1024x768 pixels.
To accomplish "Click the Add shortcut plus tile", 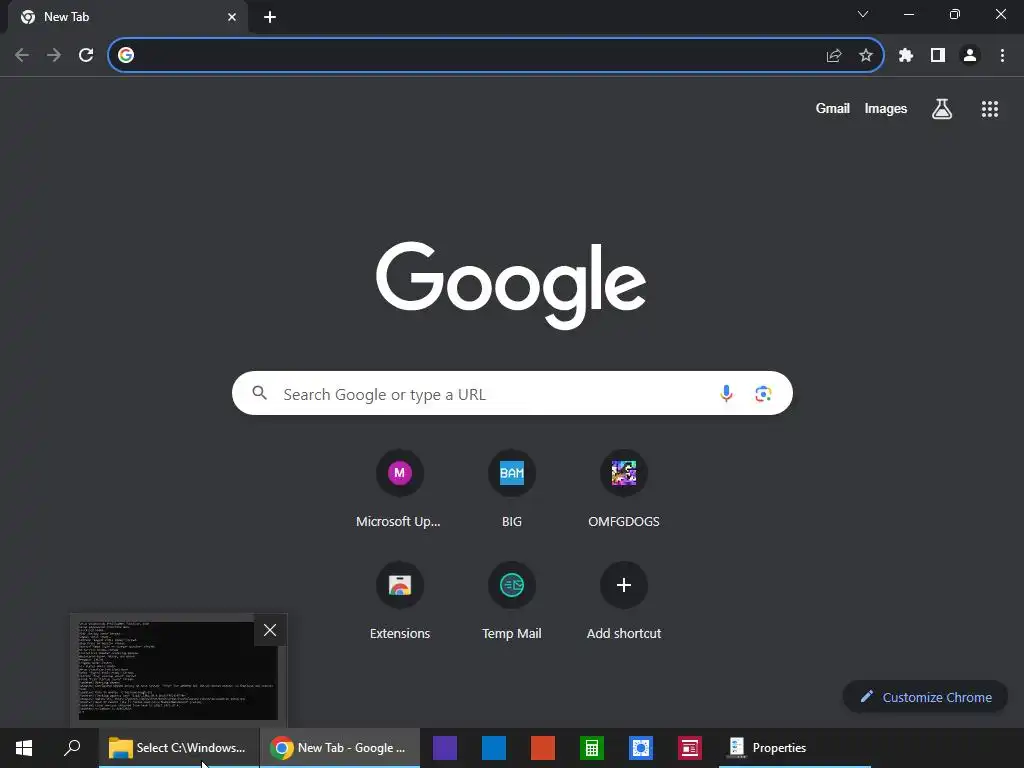I will pos(624,601).
